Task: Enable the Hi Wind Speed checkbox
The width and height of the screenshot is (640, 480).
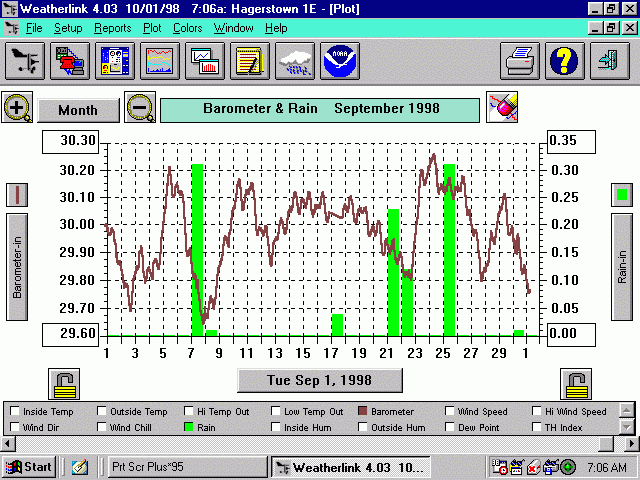Action: (537, 411)
